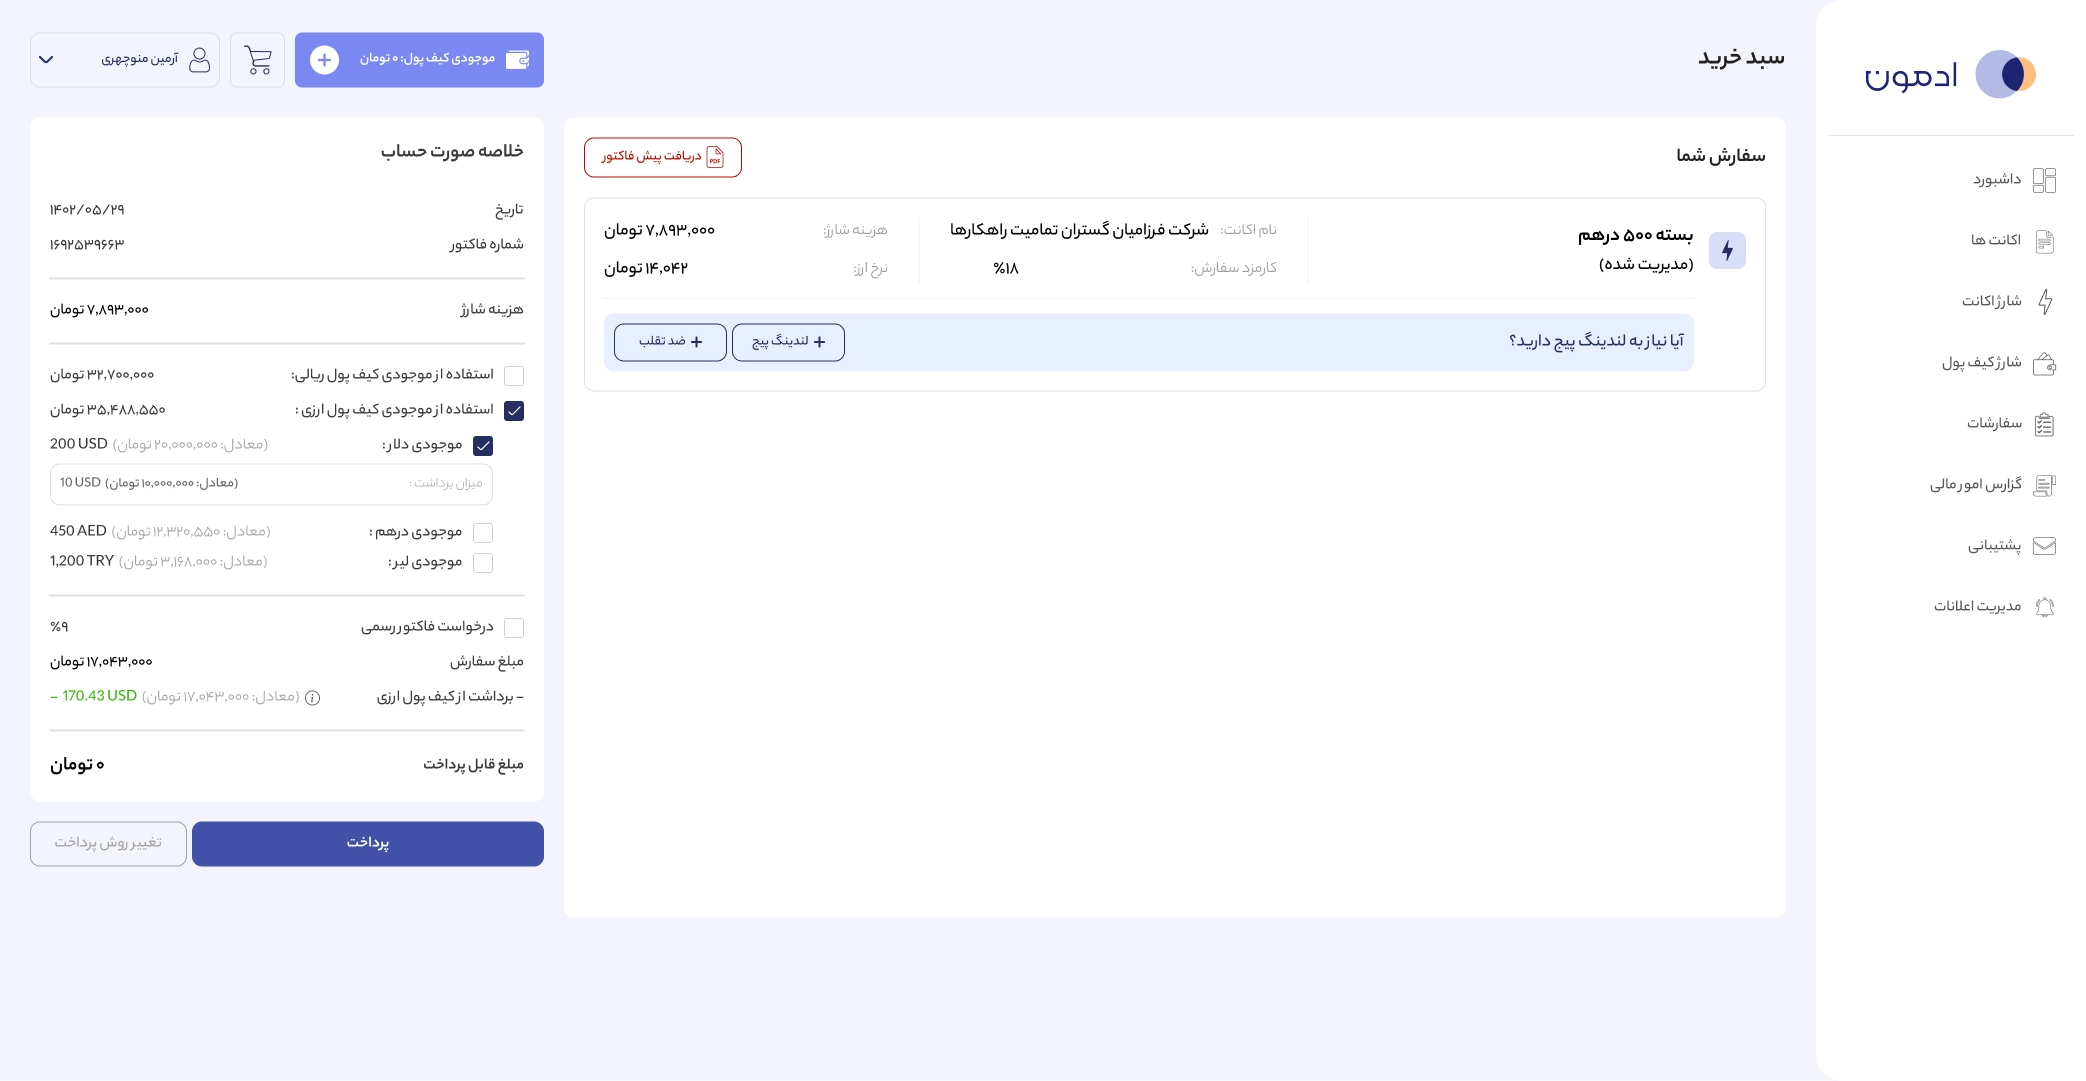
Task: Click the currency wallet amount ۳۵,۴۸۸,۵۵۰ تومان
Action: pos(108,410)
